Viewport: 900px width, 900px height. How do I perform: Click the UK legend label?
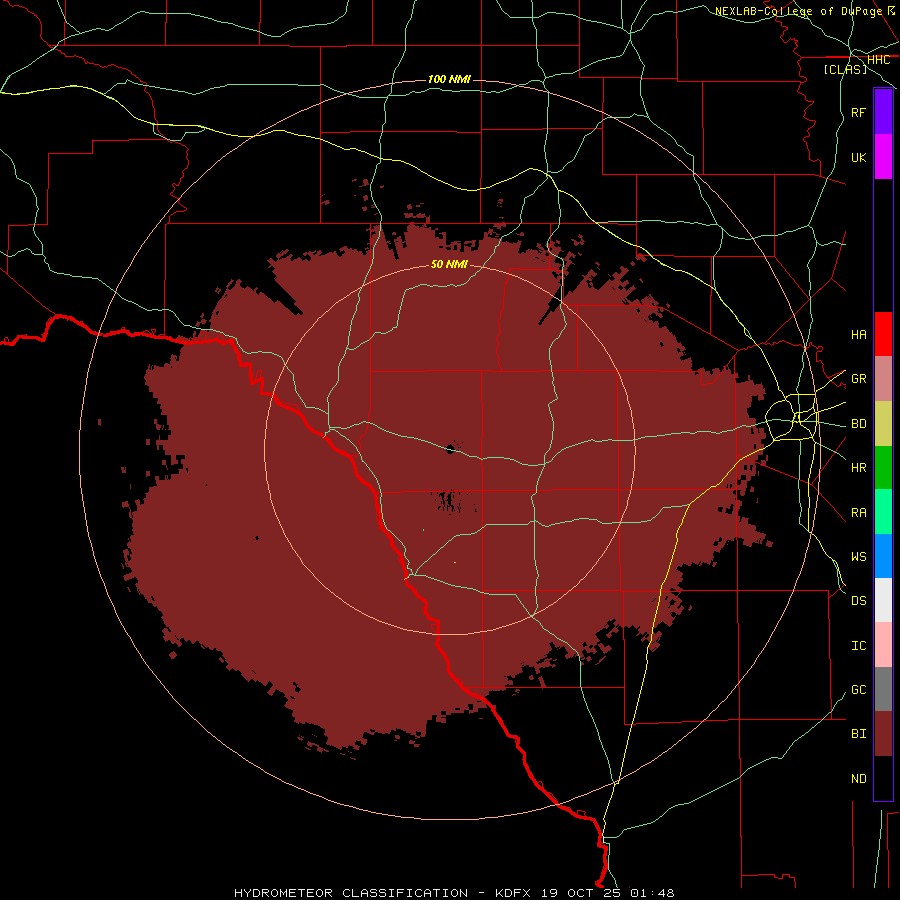(858, 157)
